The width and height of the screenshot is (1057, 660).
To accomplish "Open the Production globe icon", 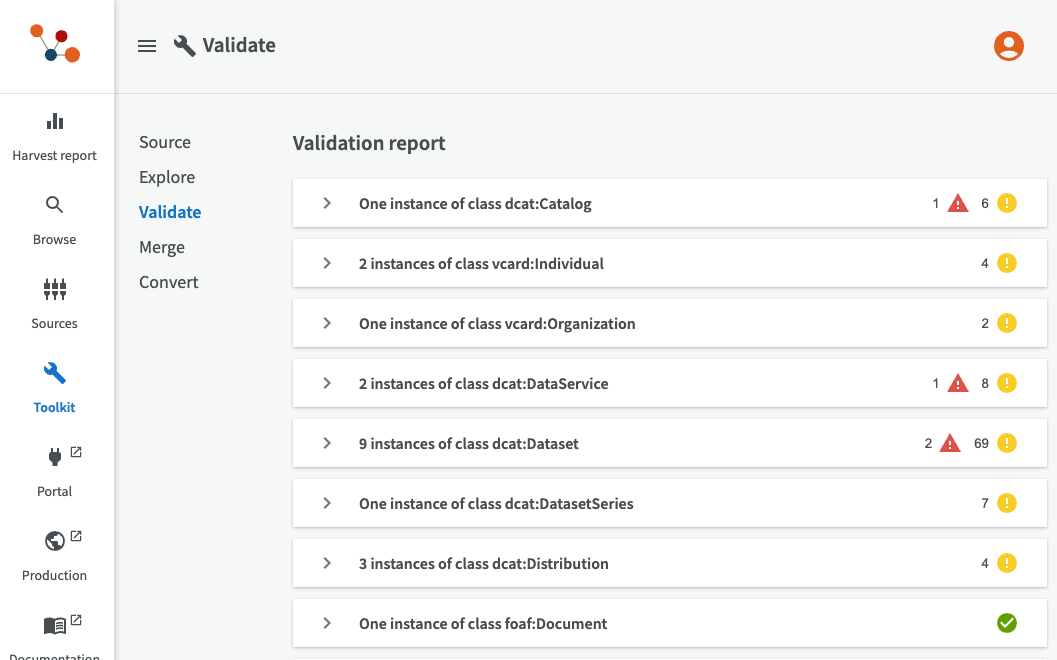I will click(55, 541).
